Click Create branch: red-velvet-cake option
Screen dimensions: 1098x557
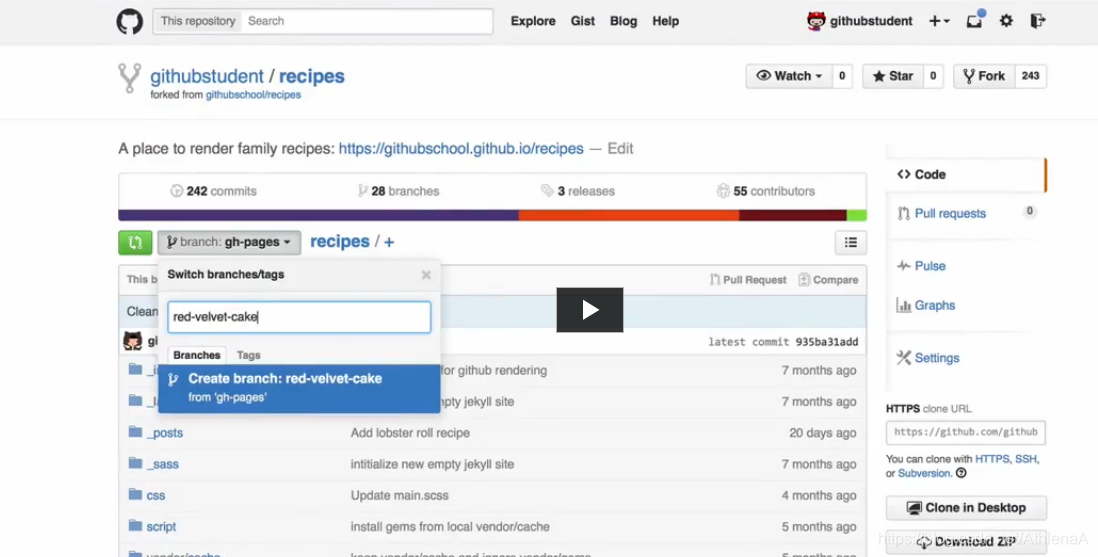[299, 387]
